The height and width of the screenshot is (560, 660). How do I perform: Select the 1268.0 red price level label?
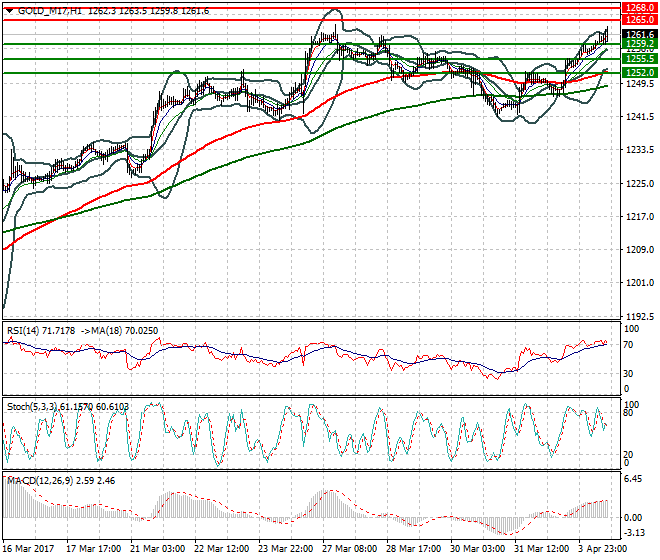coord(639,8)
